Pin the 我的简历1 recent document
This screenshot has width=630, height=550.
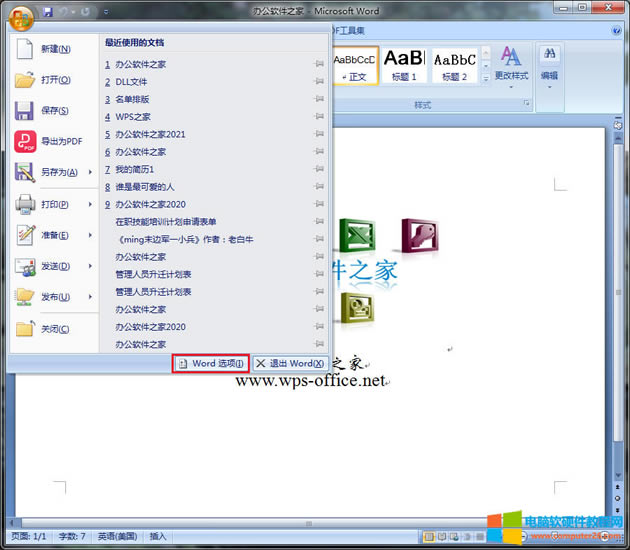pyautogui.click(x=319, y=169)
